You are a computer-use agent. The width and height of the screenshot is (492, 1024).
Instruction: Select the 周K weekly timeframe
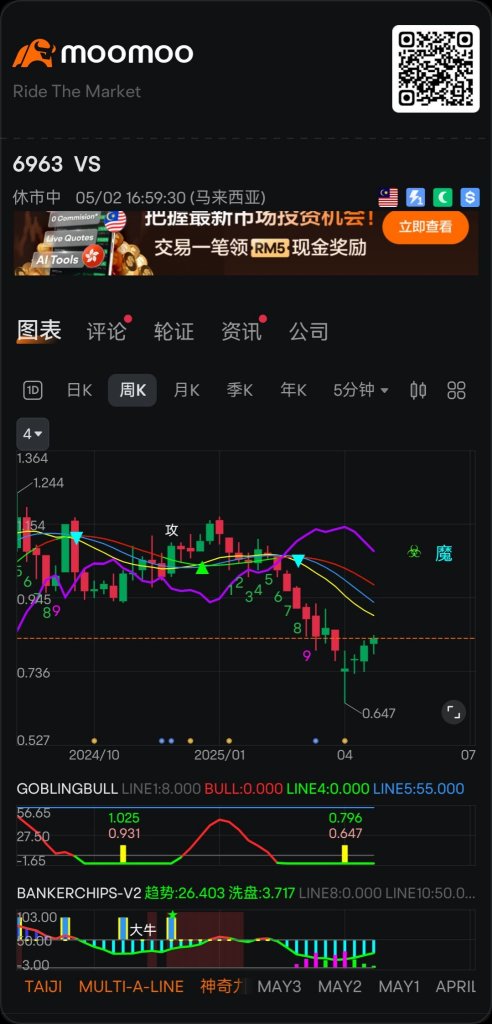pyautogui.click(x=132, y=391)
